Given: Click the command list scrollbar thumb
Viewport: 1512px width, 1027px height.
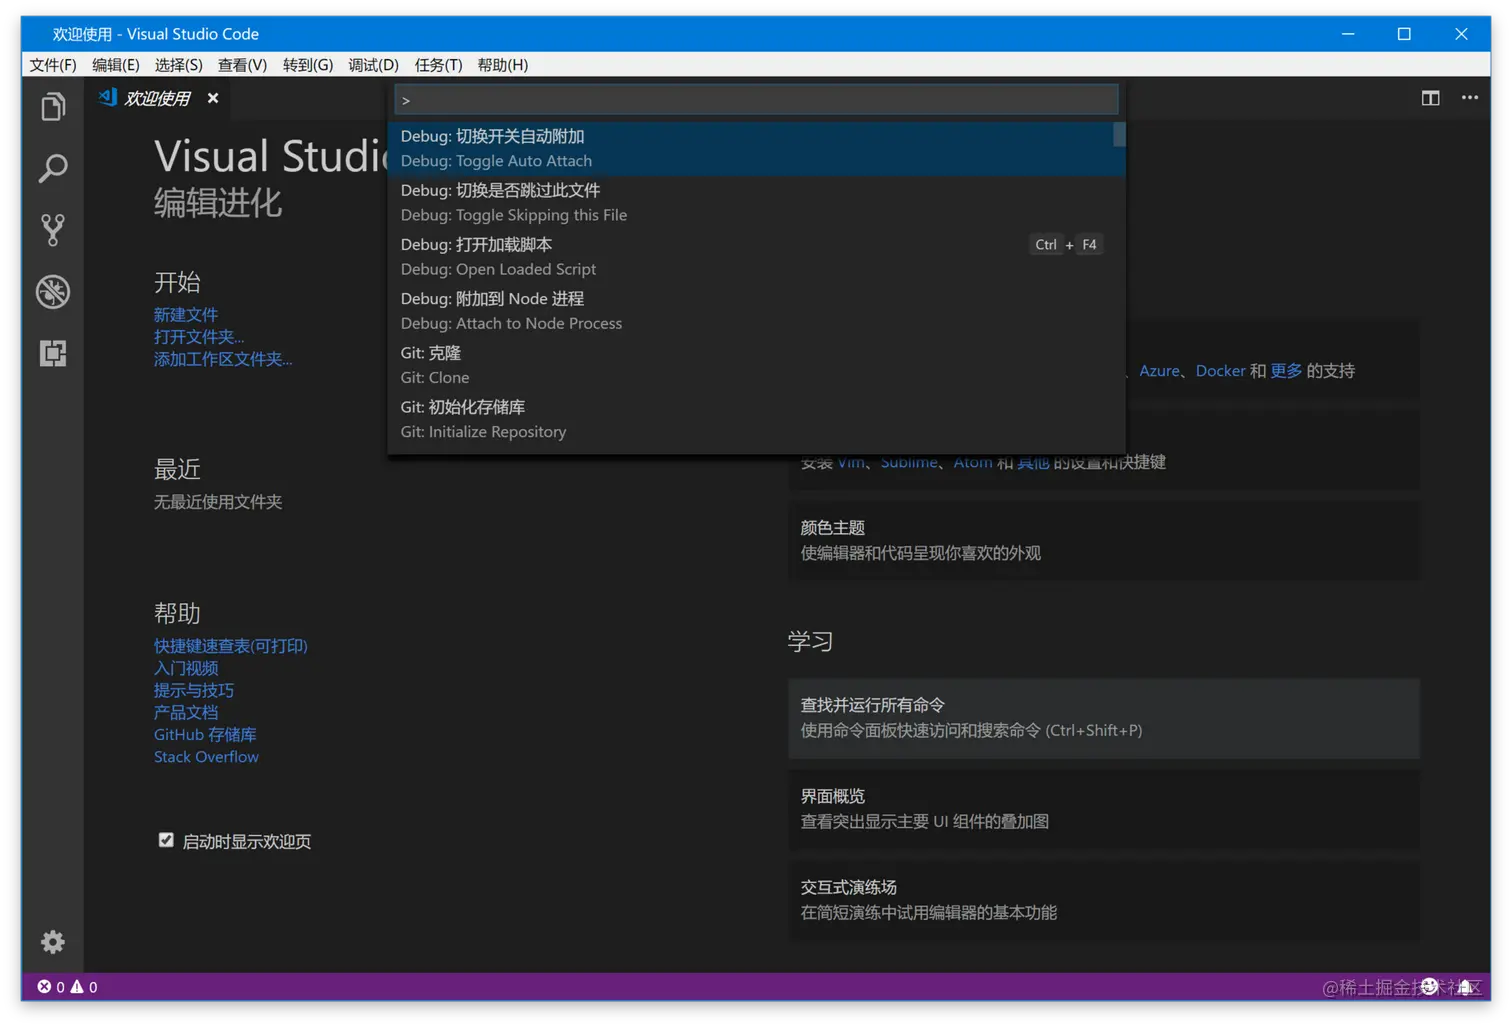Looking at the screenshot, I should [x=1119, y=134].
